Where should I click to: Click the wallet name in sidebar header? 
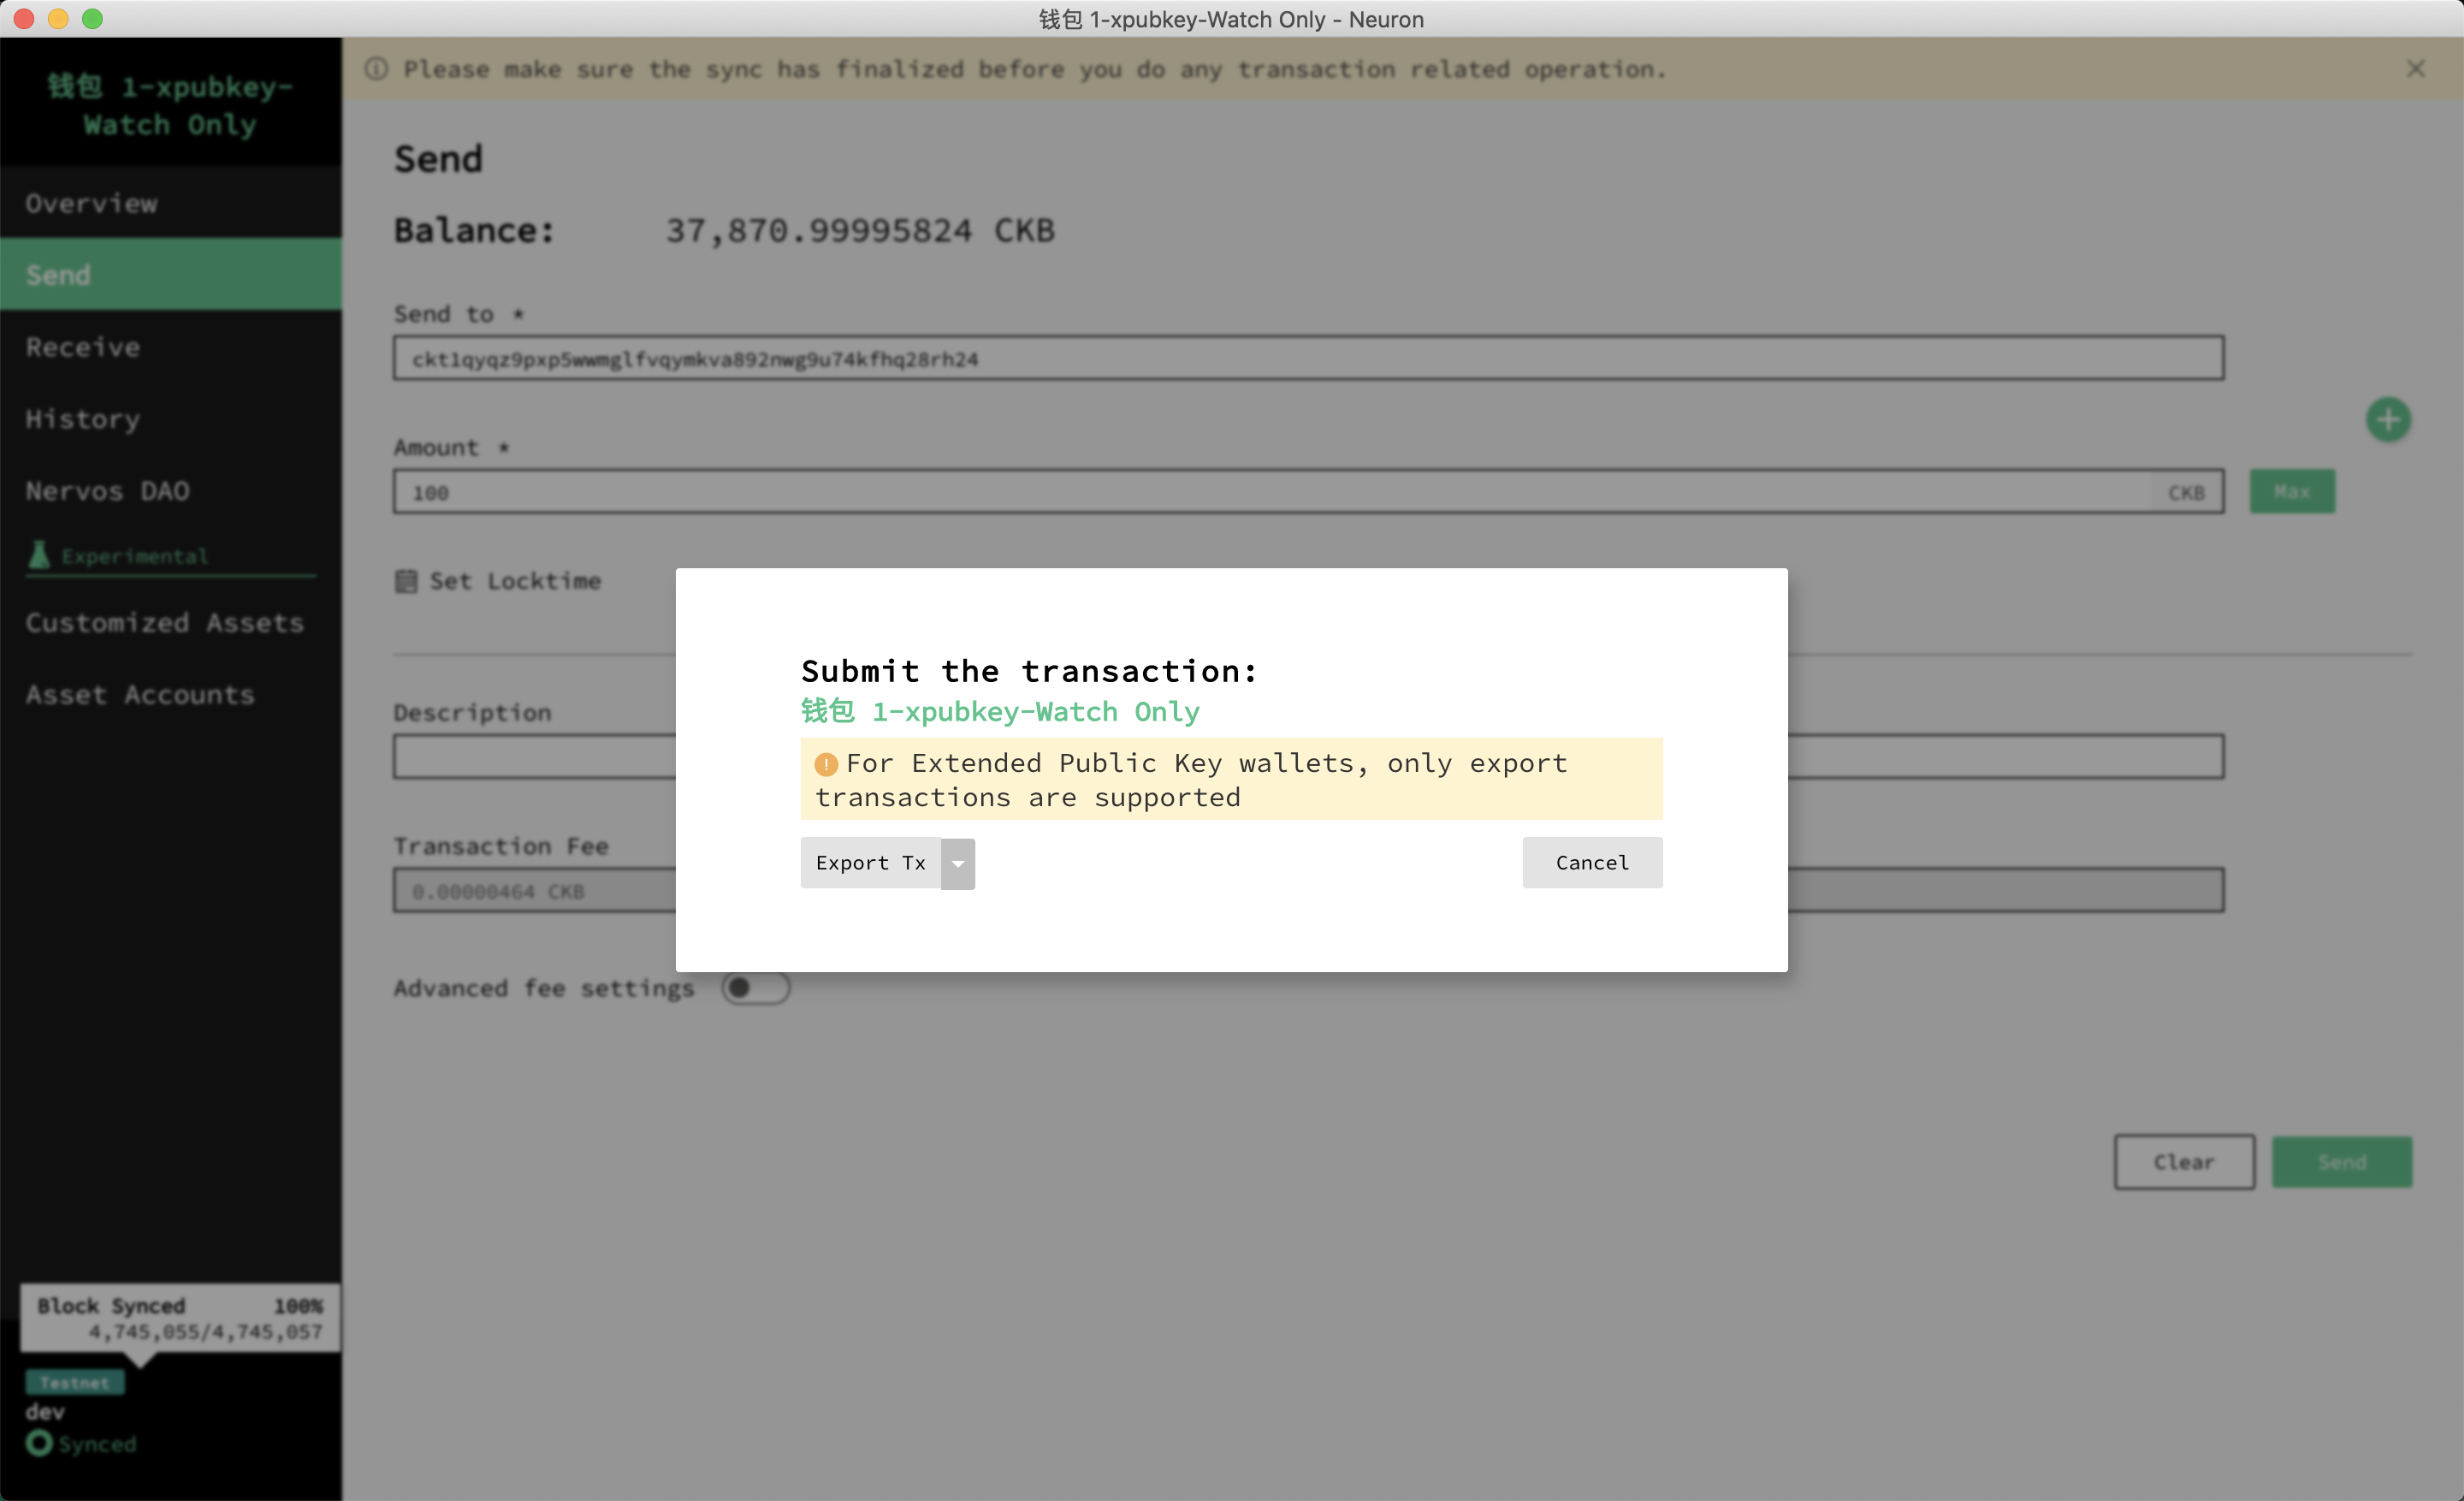(170, 105)
